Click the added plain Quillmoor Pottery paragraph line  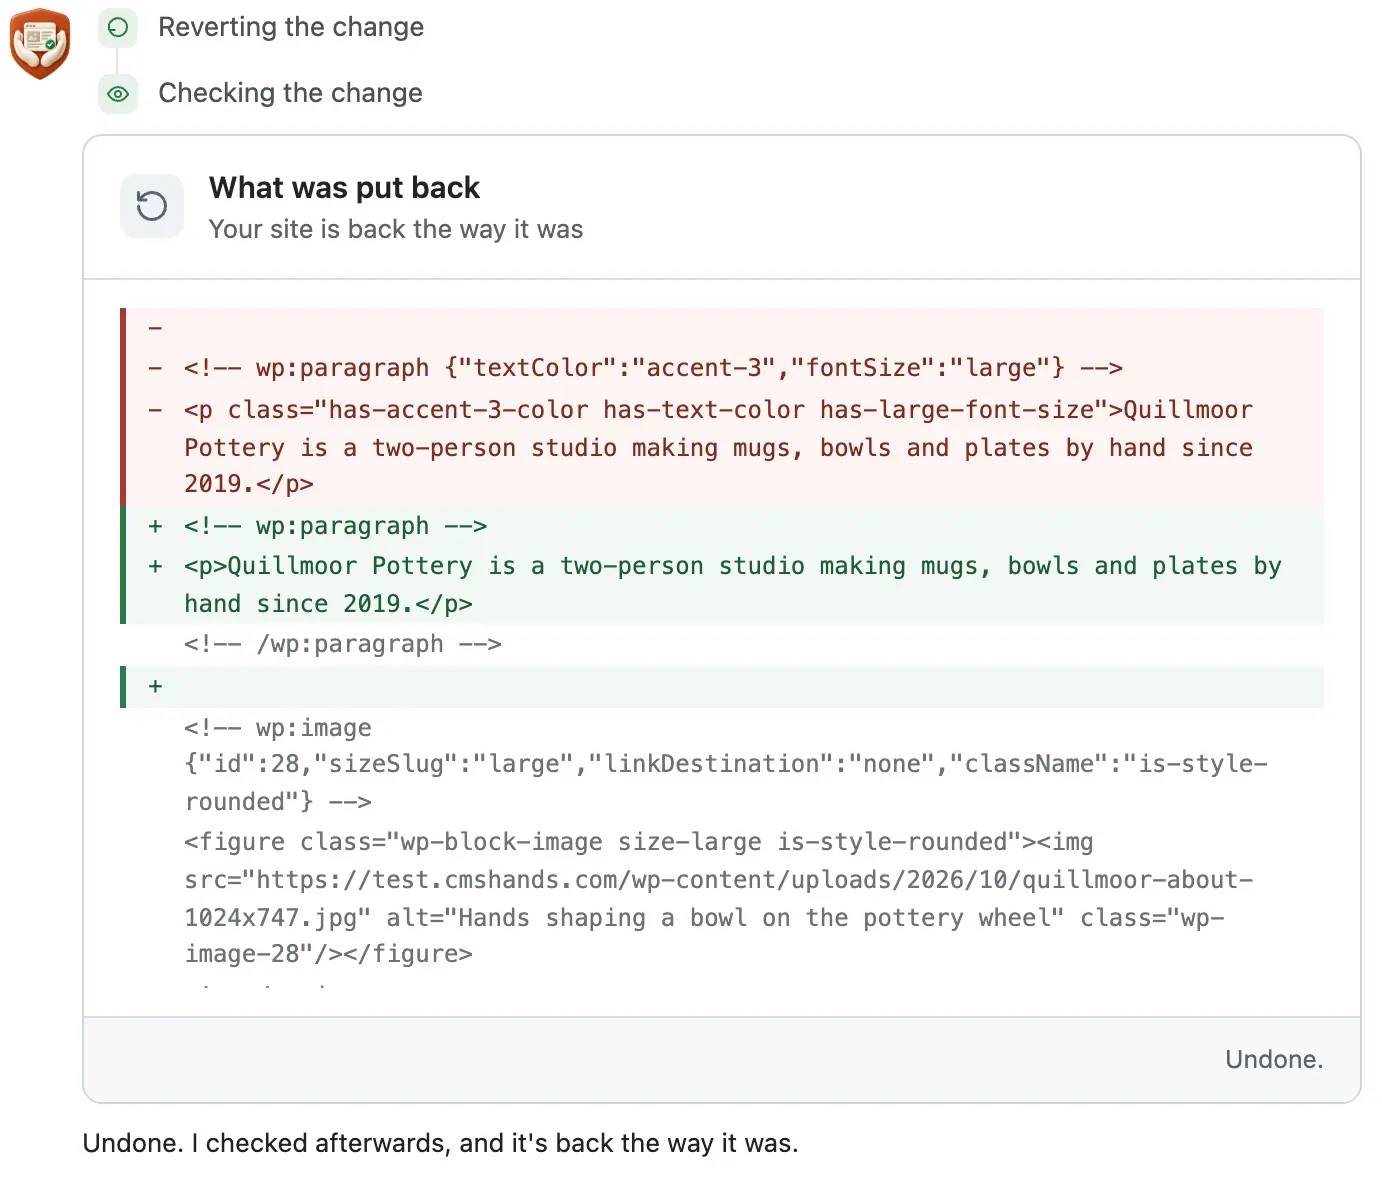point(722,585)
